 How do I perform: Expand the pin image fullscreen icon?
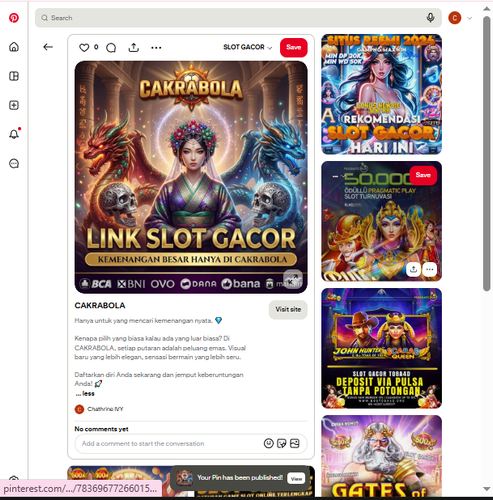coord(293,279)
